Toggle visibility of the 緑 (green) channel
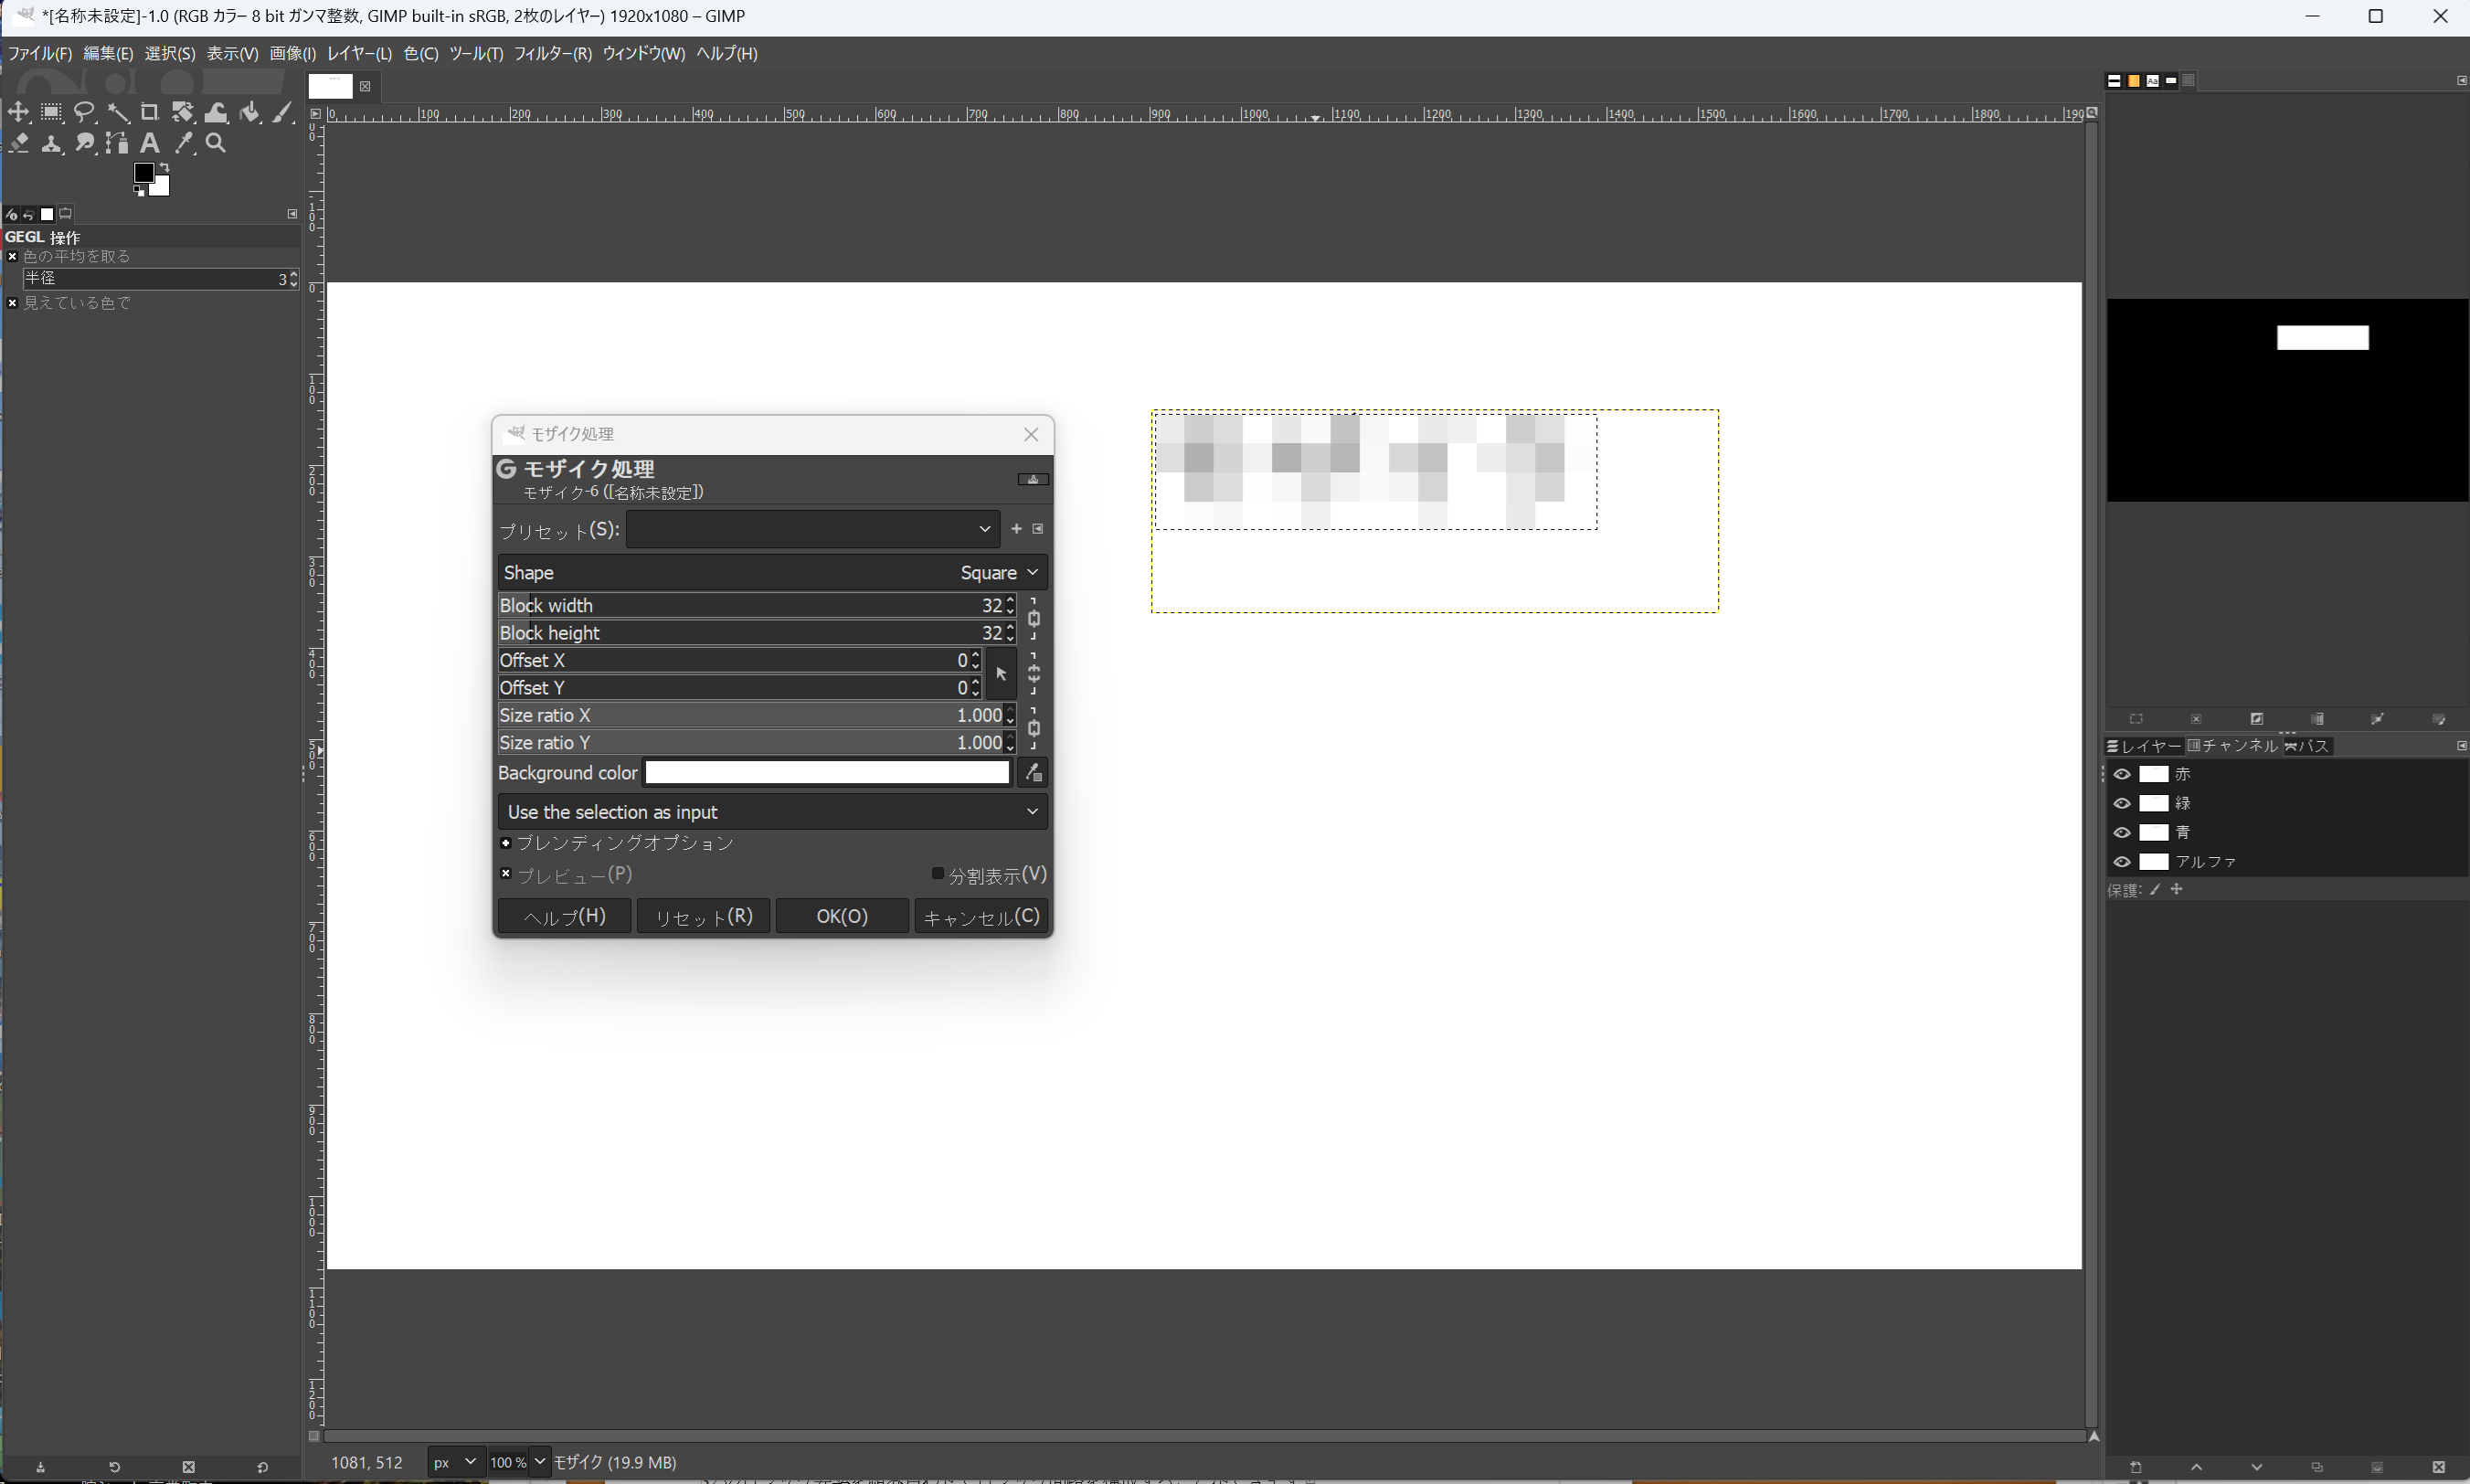This screenshot has height=1484, width=2470. tap(2122, 803)
